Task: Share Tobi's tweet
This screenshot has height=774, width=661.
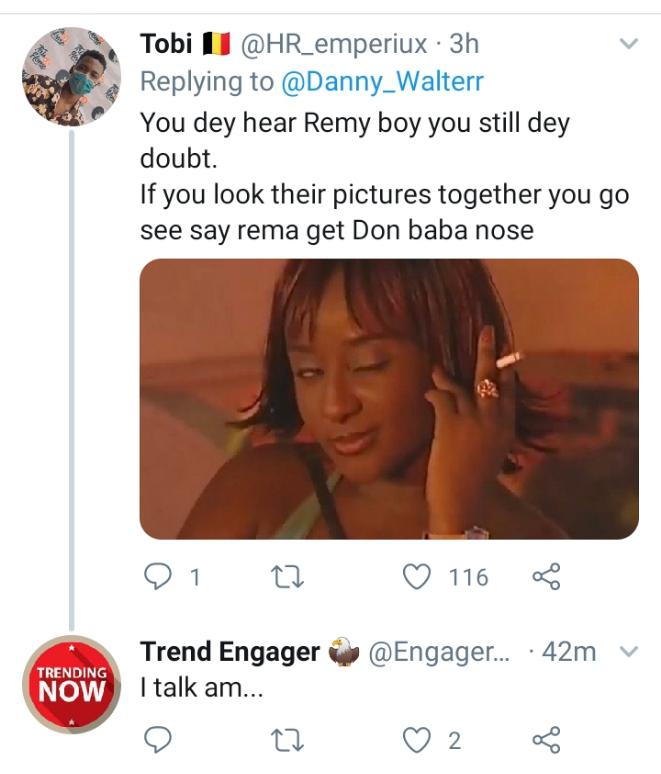Action: click(x=545, y=576)
